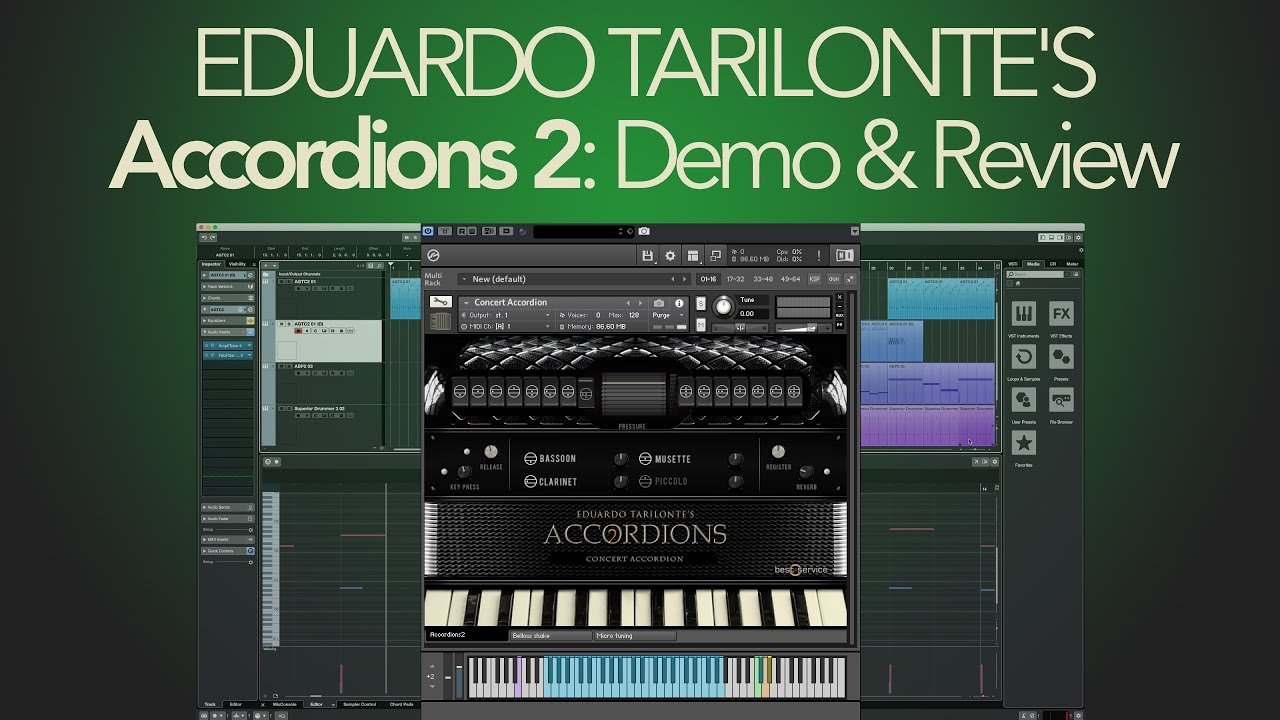Enable the Piccolo reed switch
This screenshot has width=1280, height=720.
(645, 481)
